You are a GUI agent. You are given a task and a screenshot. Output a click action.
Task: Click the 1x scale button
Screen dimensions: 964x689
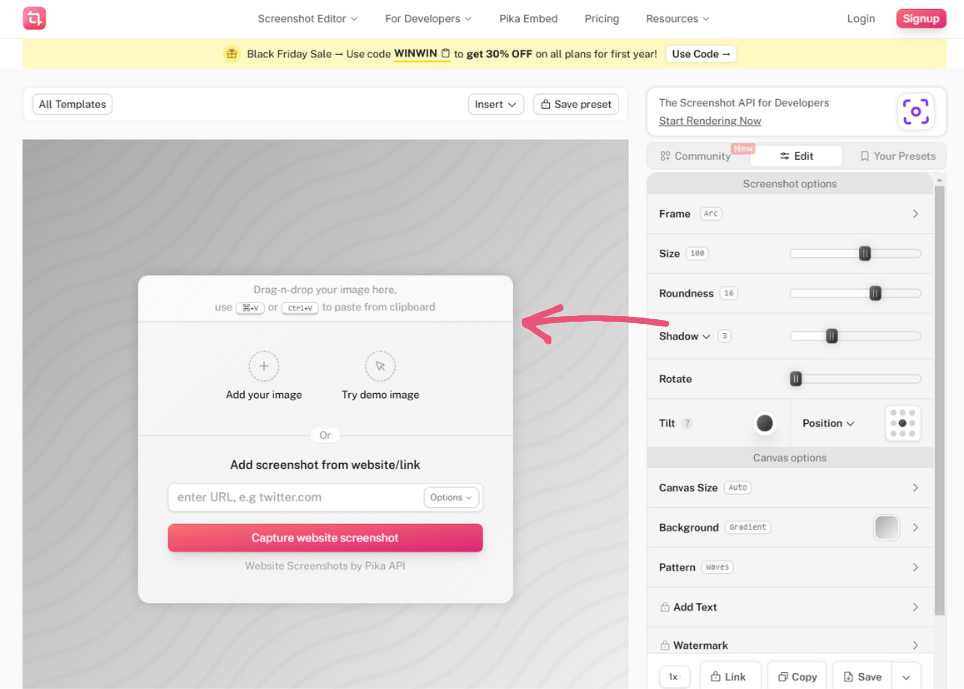[674, 677]
